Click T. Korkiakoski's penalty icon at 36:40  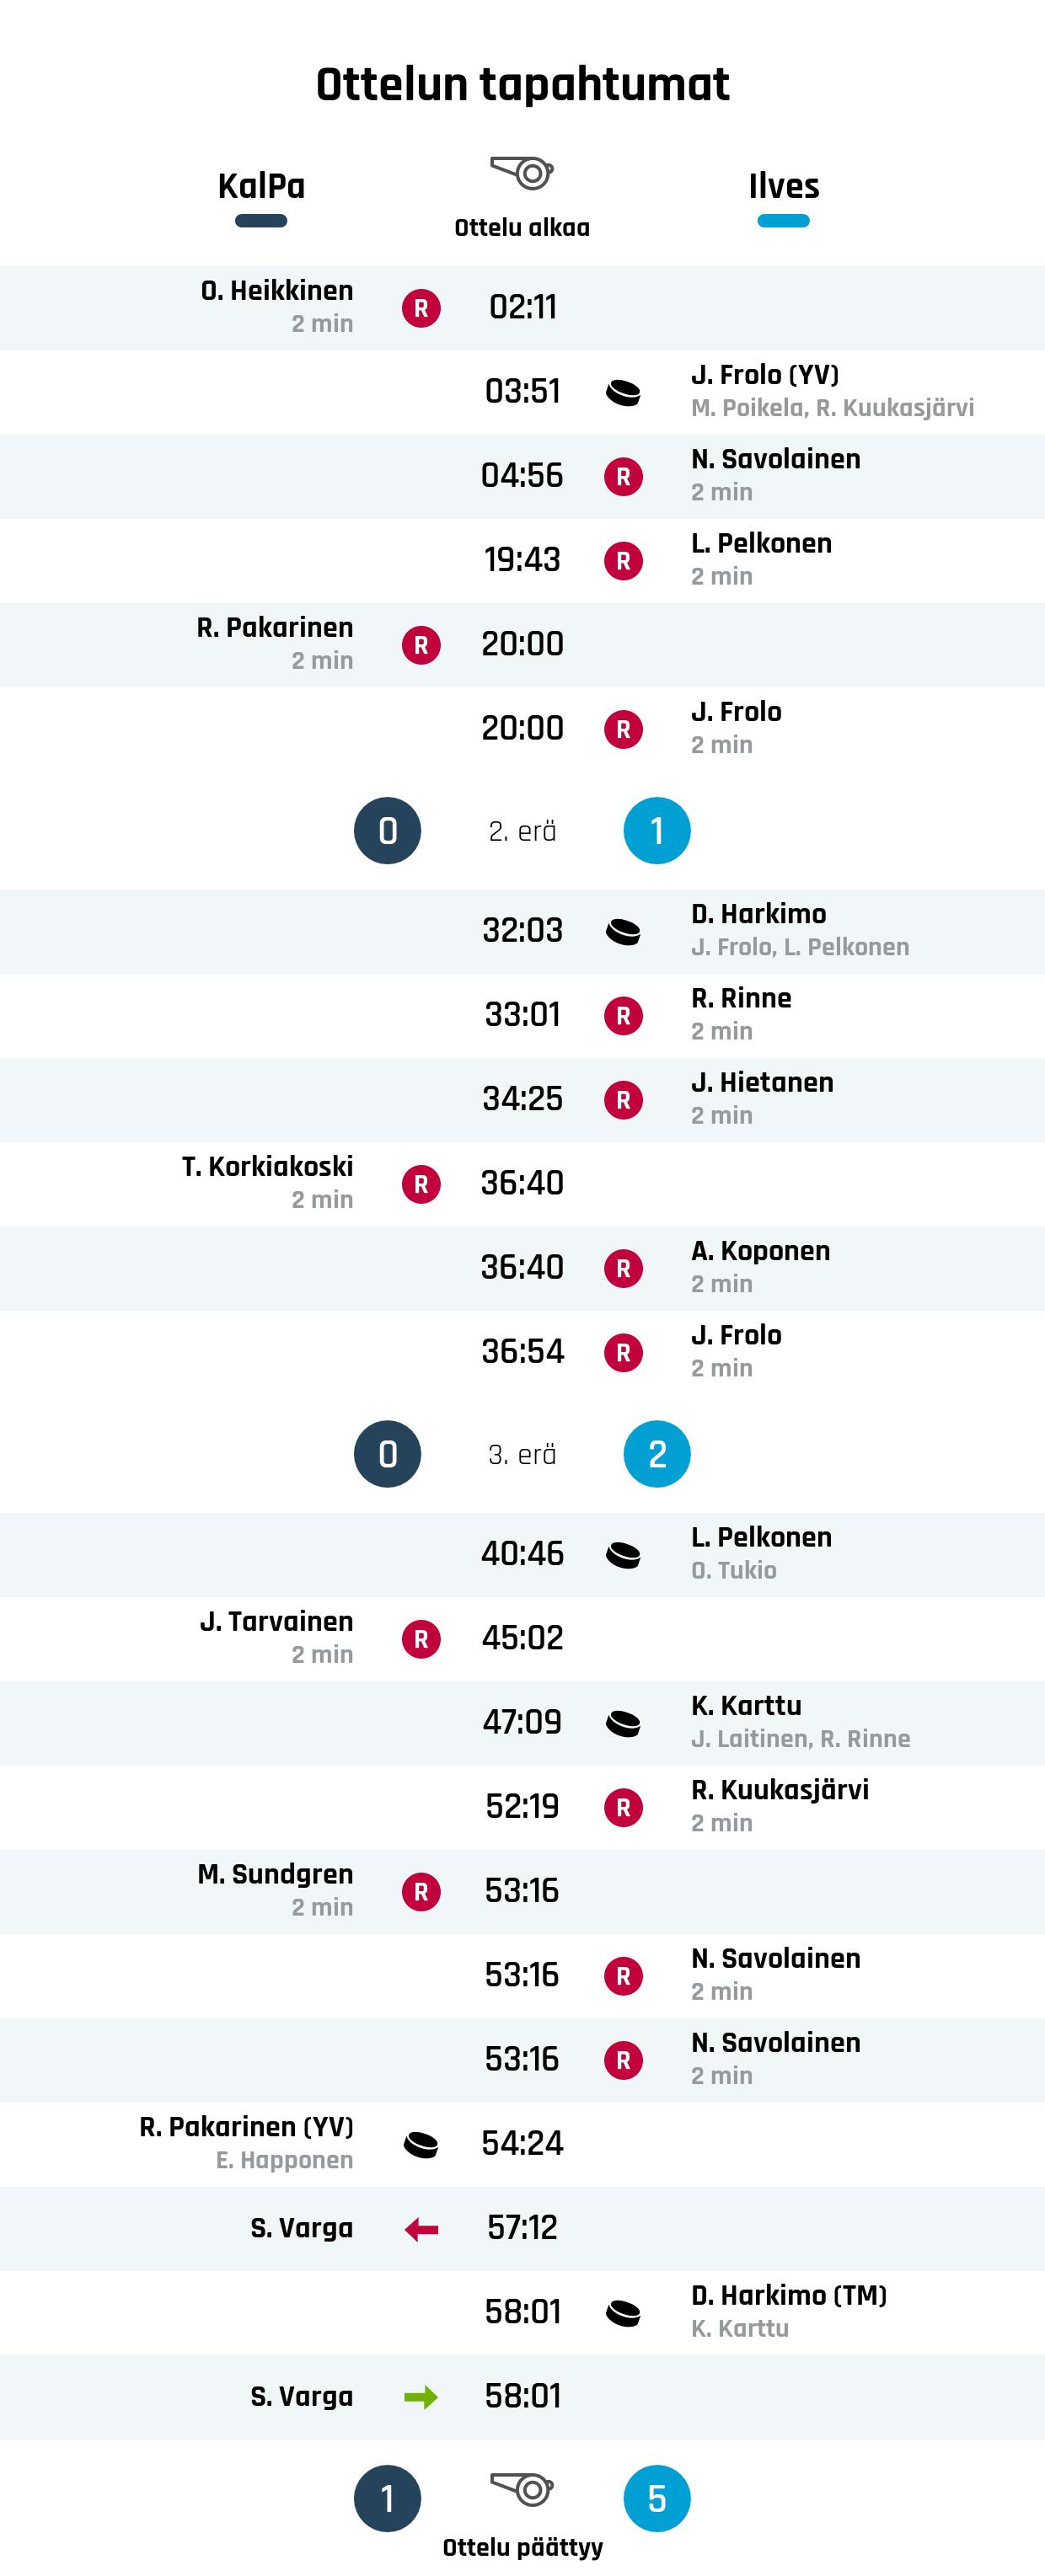(x=421, y=1184)
